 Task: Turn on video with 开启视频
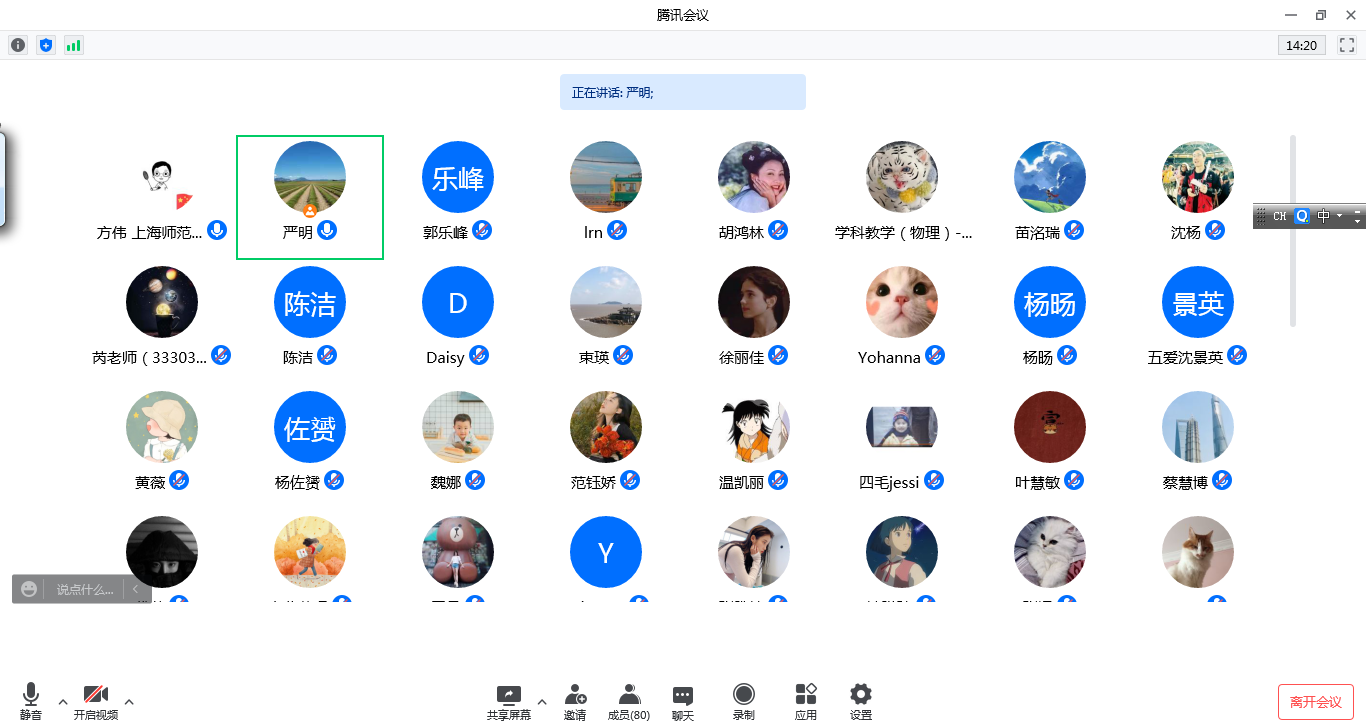(96, 700)
